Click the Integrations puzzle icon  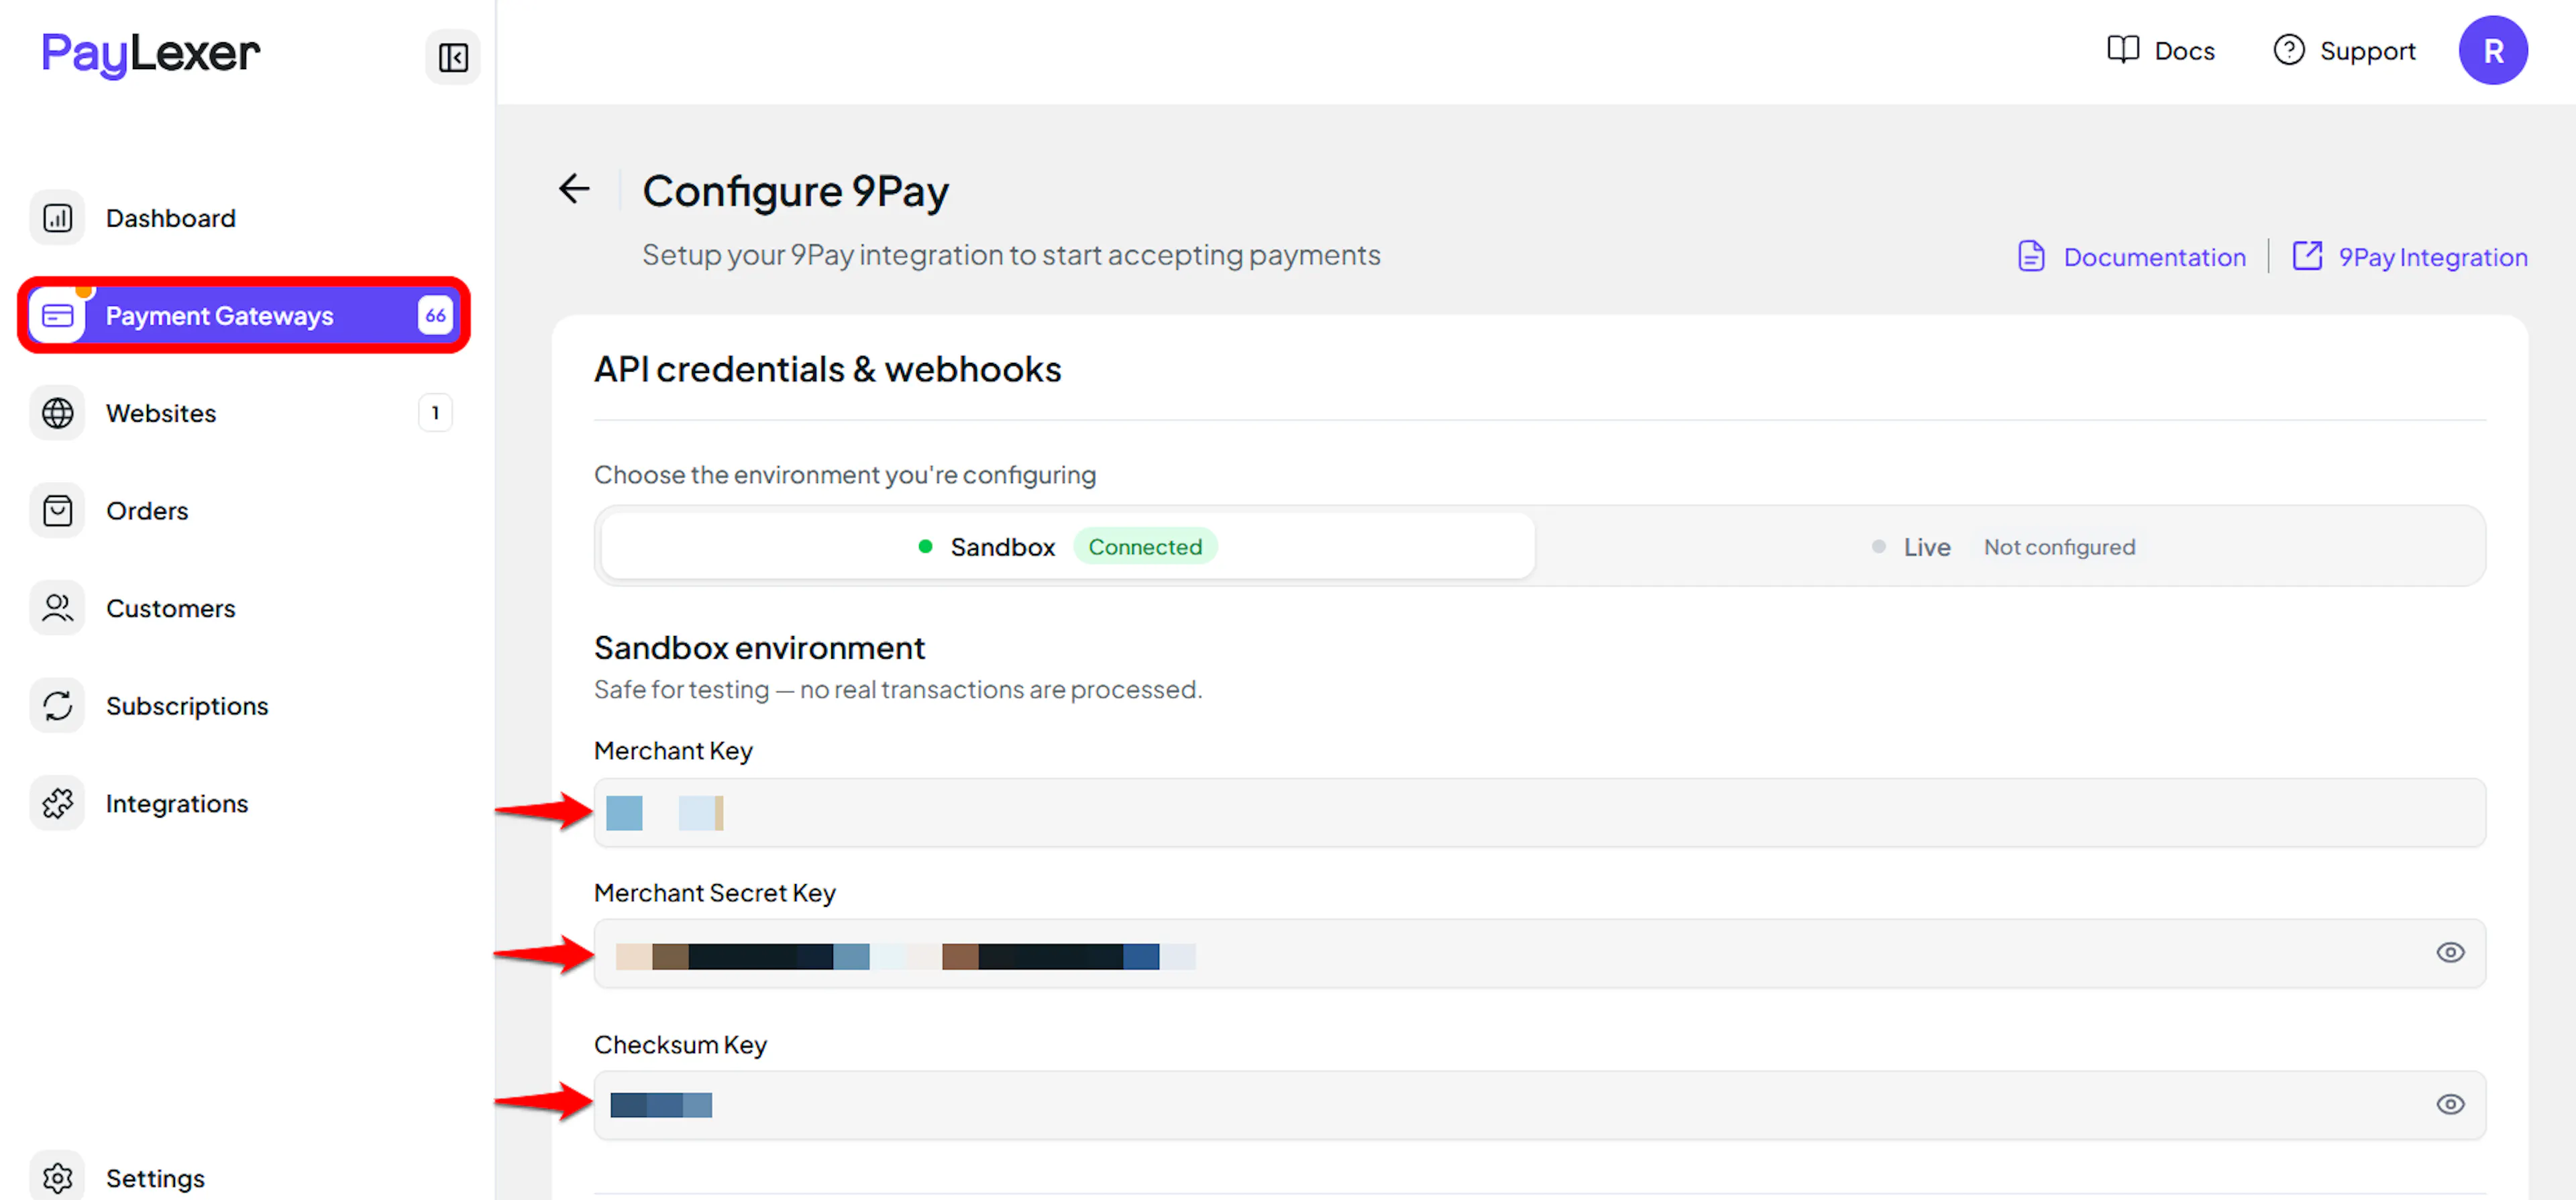(58, 803)
